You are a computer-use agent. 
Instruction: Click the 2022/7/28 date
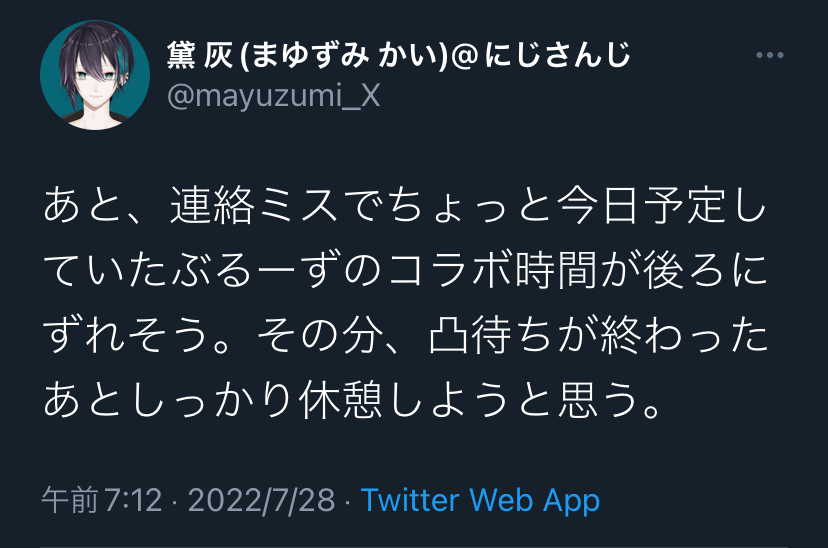point(261,500)
